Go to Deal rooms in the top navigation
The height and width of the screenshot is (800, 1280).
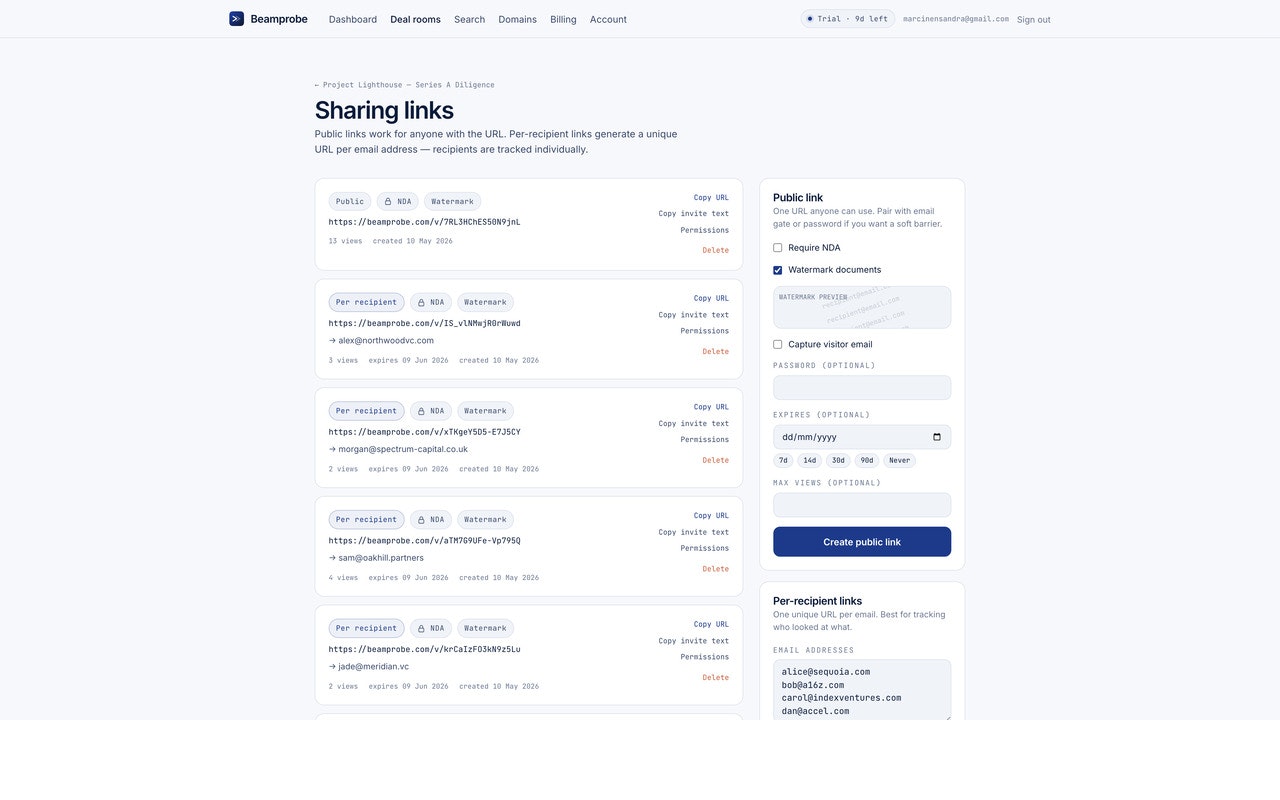pos(415,19)
